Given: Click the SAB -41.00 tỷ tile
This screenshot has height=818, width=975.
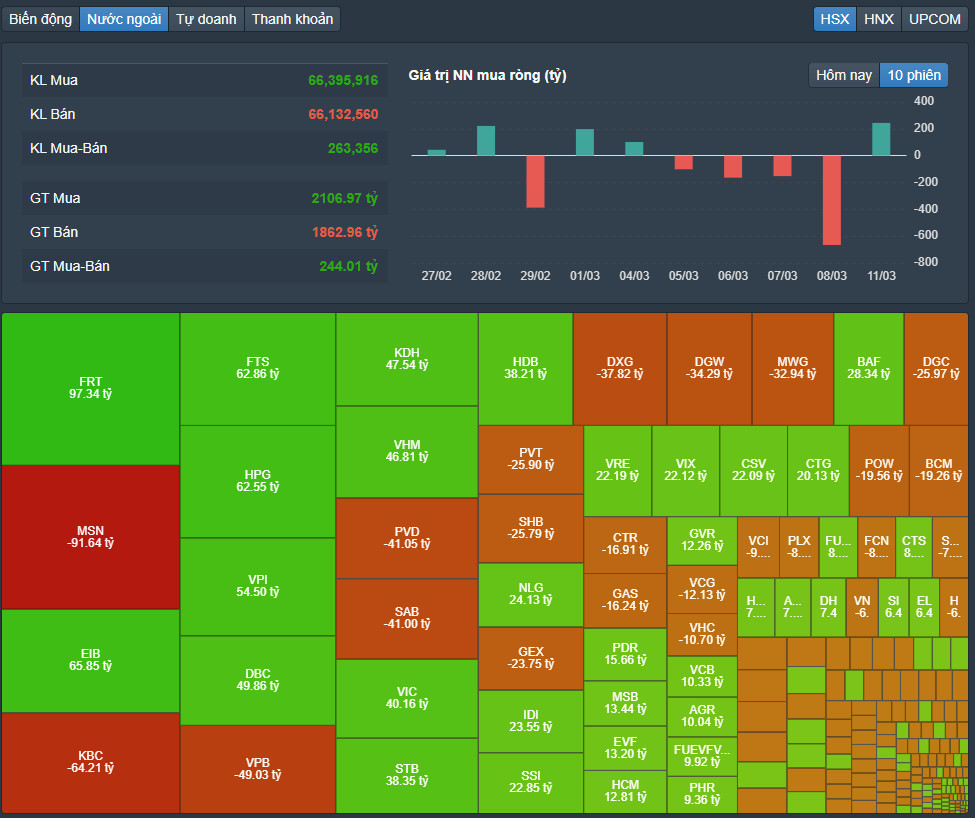Looking at the screenshot, I should coord(407,618).
